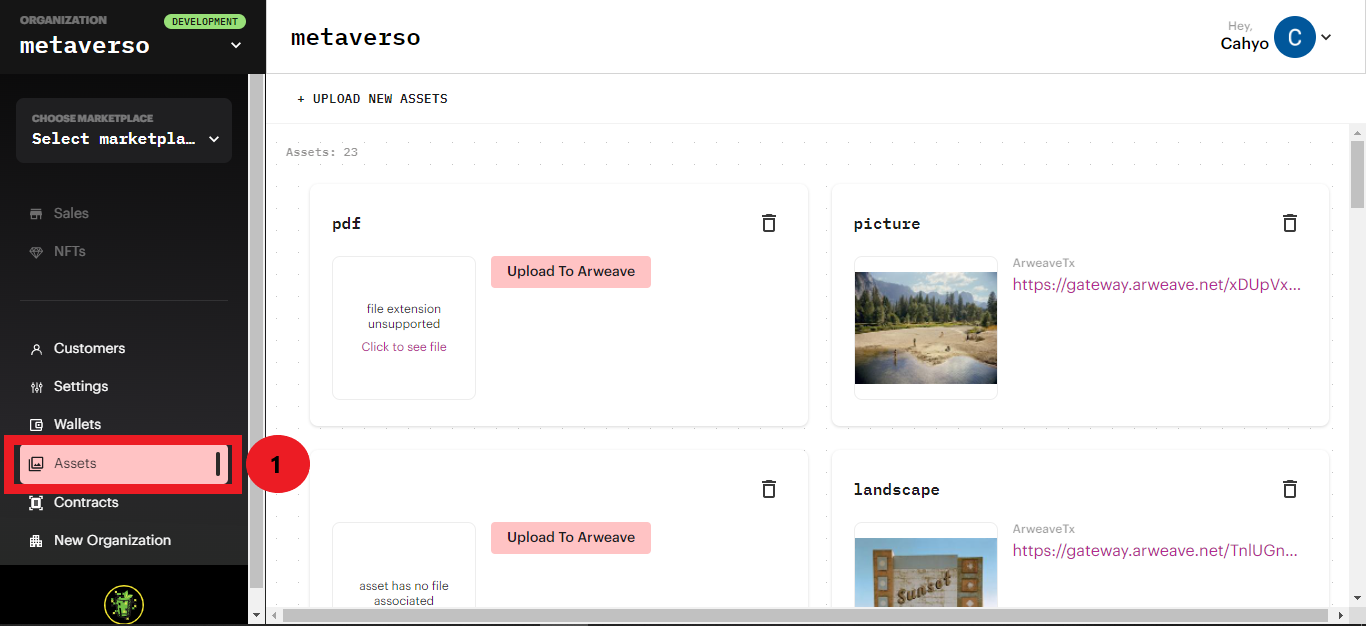
Task: Click the DEVELOPMENT environment badge
Action: click(205, 21)
